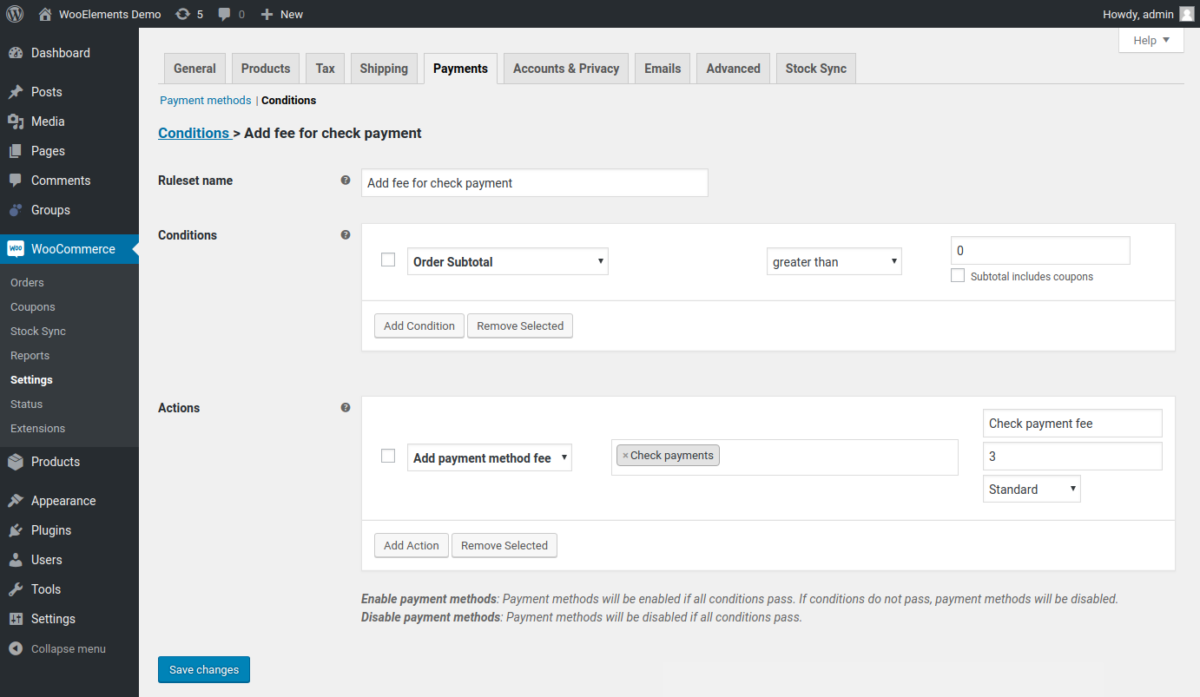Enable Subtotal includes coupons

pos(957,275)
